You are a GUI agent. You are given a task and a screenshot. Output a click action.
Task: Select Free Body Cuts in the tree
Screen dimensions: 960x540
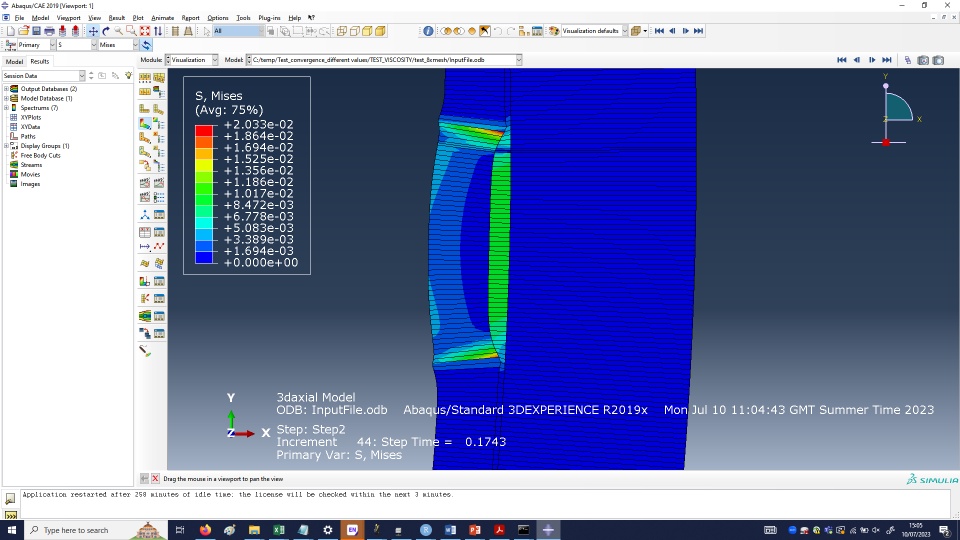pos(40,156)
